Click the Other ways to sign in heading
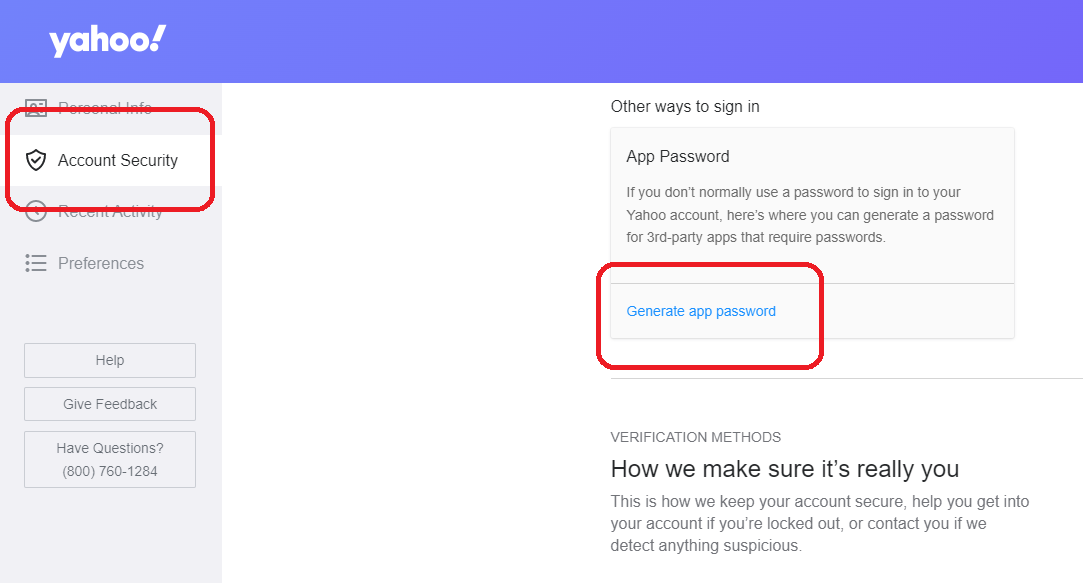The width and height of the screenshot is (1083, 583). coord(685,106)
